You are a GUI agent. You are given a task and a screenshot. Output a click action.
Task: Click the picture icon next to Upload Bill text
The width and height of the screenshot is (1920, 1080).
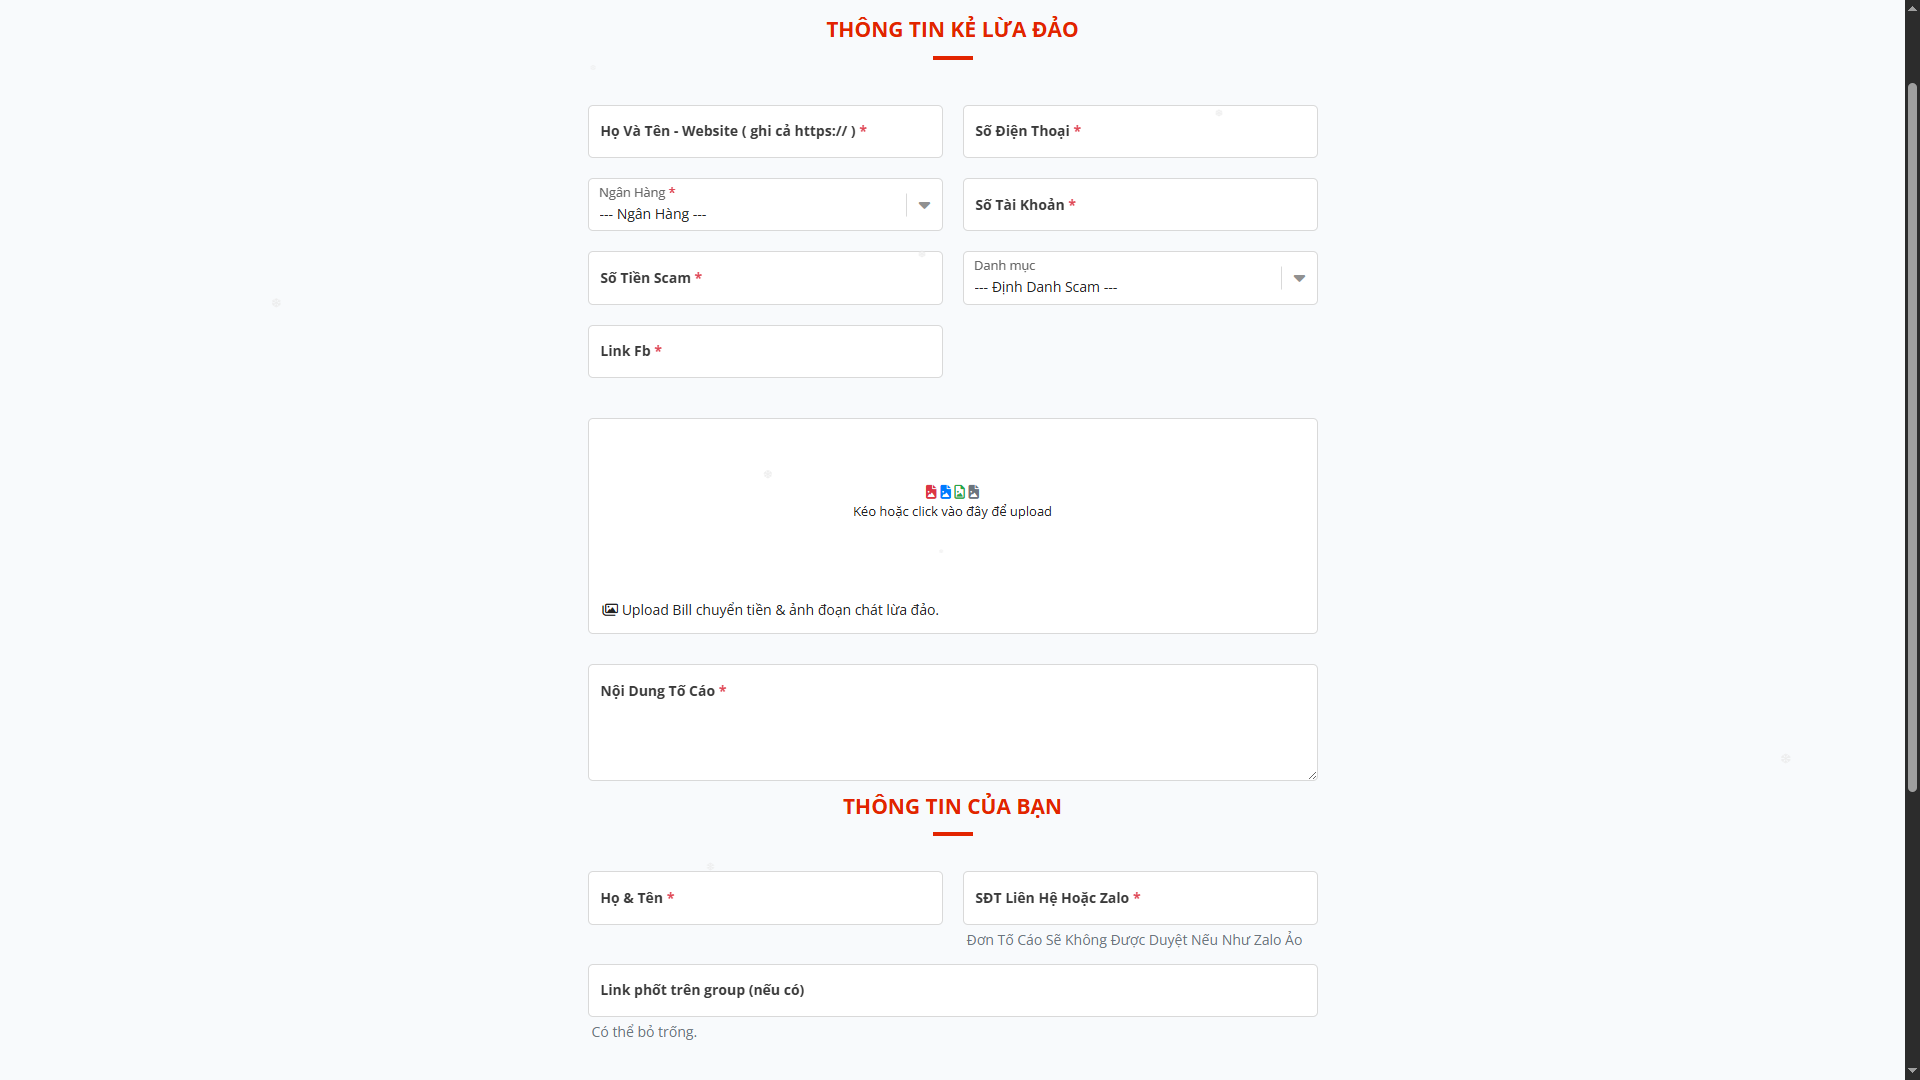coord(608,609)
